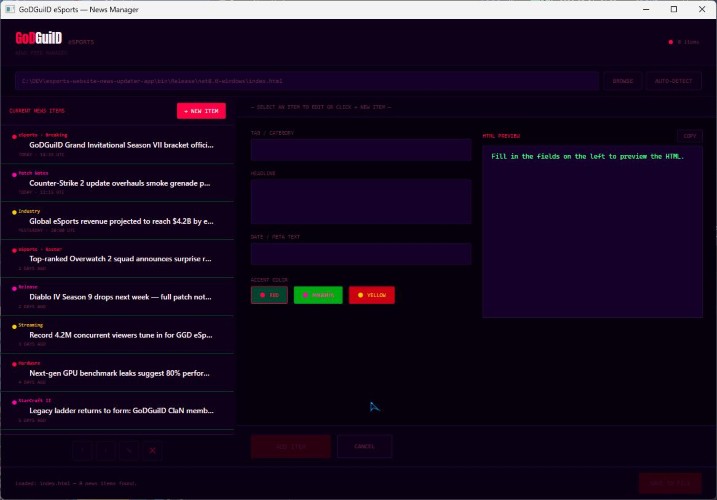The width and height of the screenshot is (717, 500).
Task: Click the Auto-Detect button
Action: [673, 81]
